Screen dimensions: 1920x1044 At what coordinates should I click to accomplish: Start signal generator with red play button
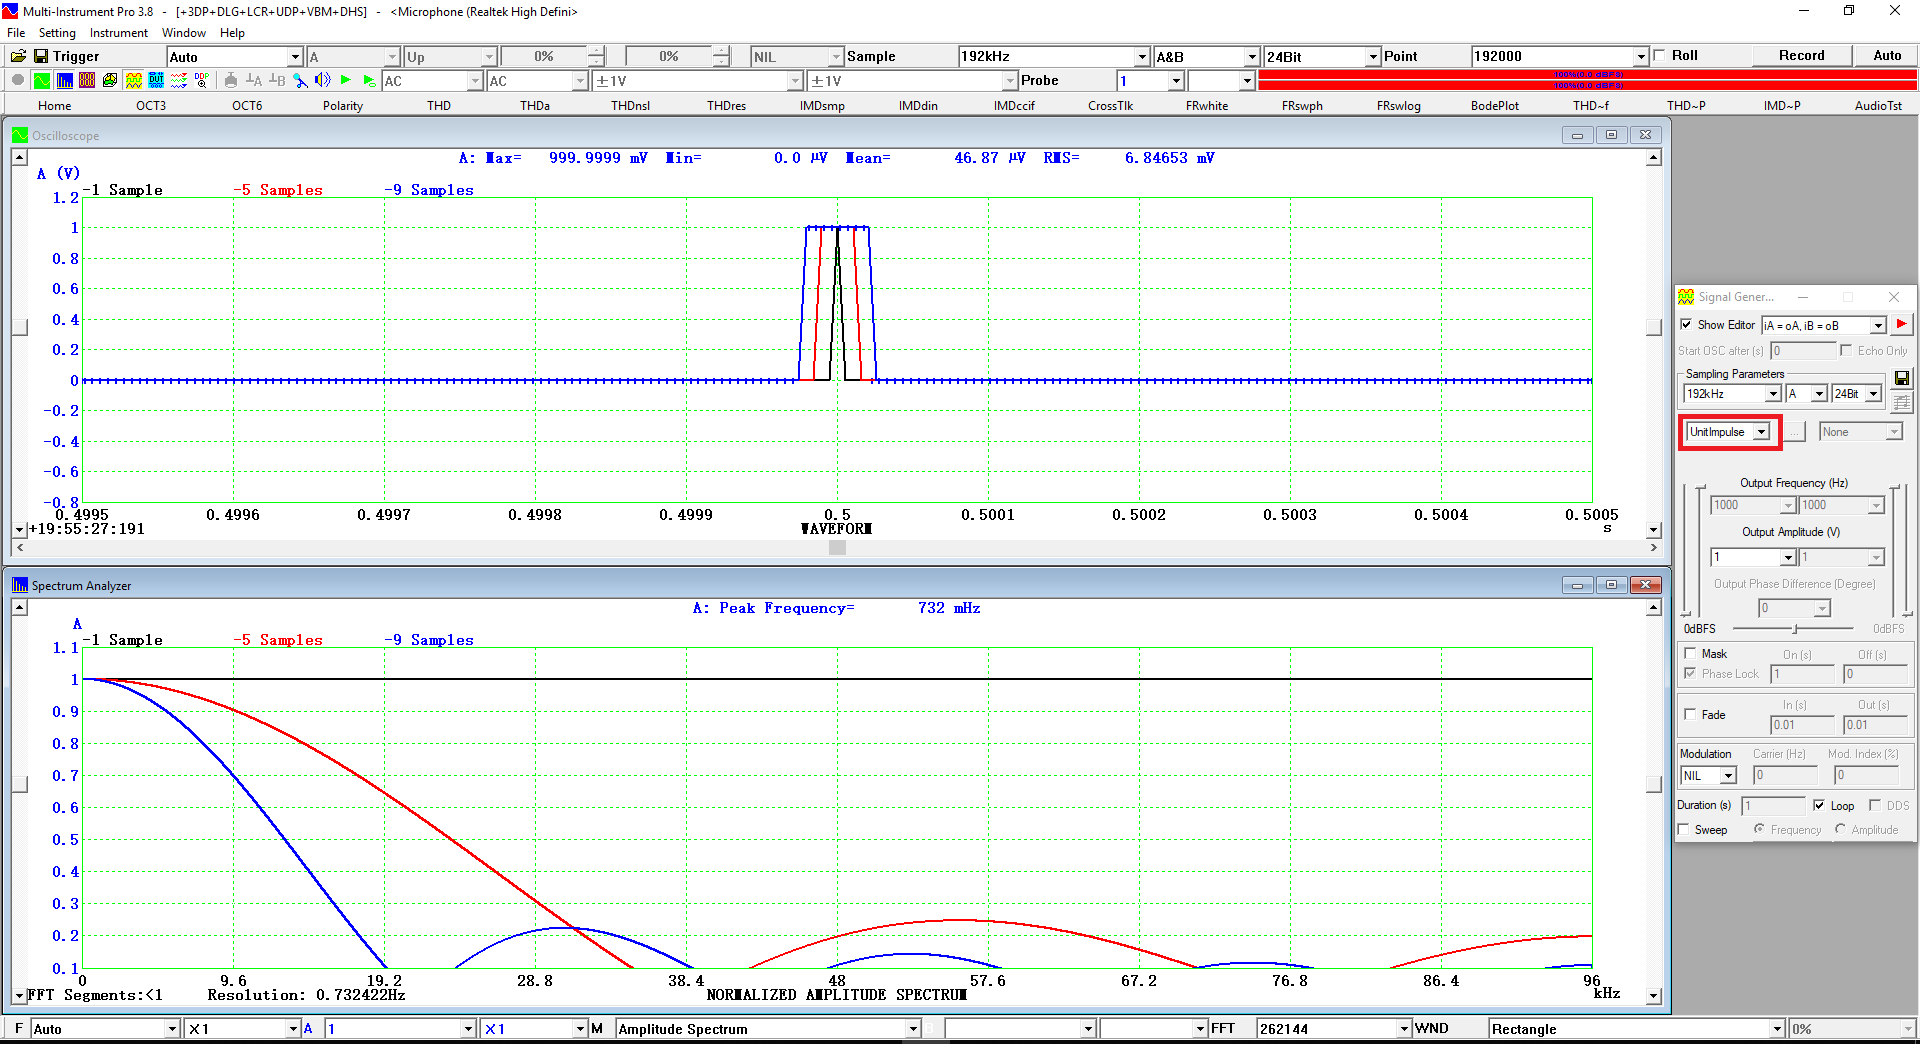(x=1901, y=324)
